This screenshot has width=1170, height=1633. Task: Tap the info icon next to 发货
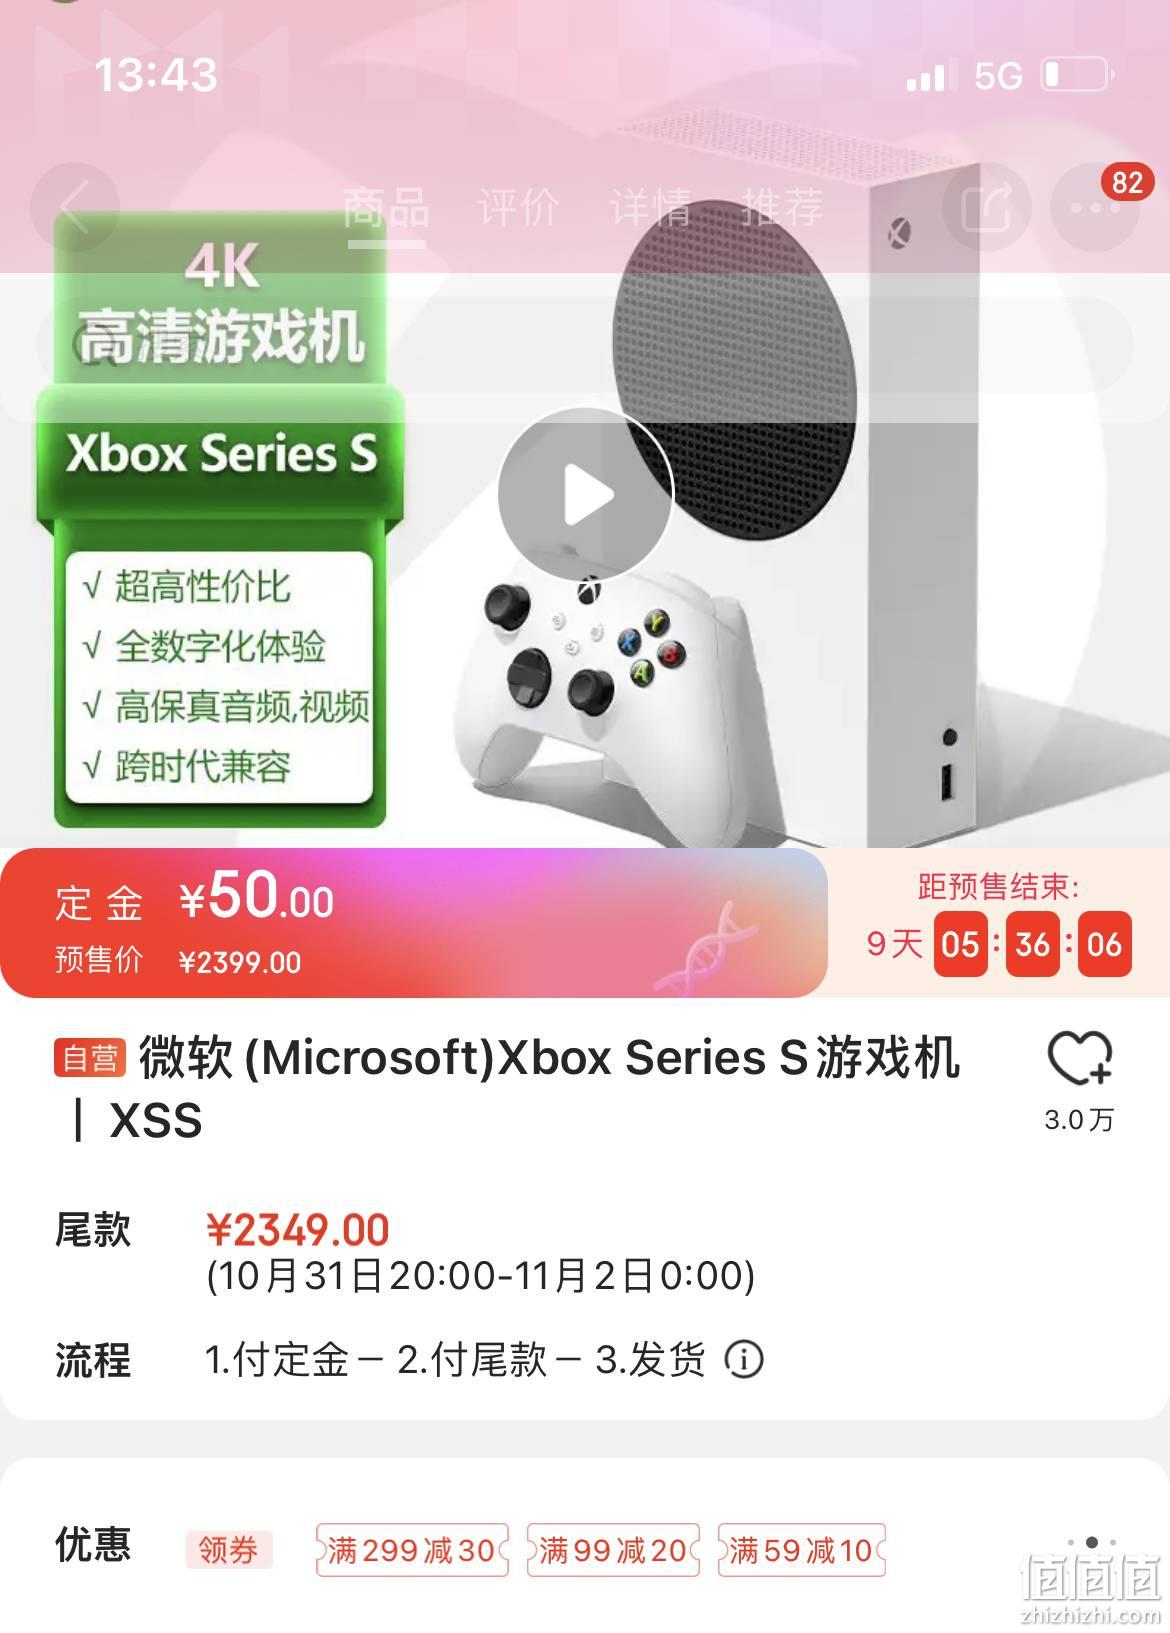pyautogui.click(x=743, y=1359)
